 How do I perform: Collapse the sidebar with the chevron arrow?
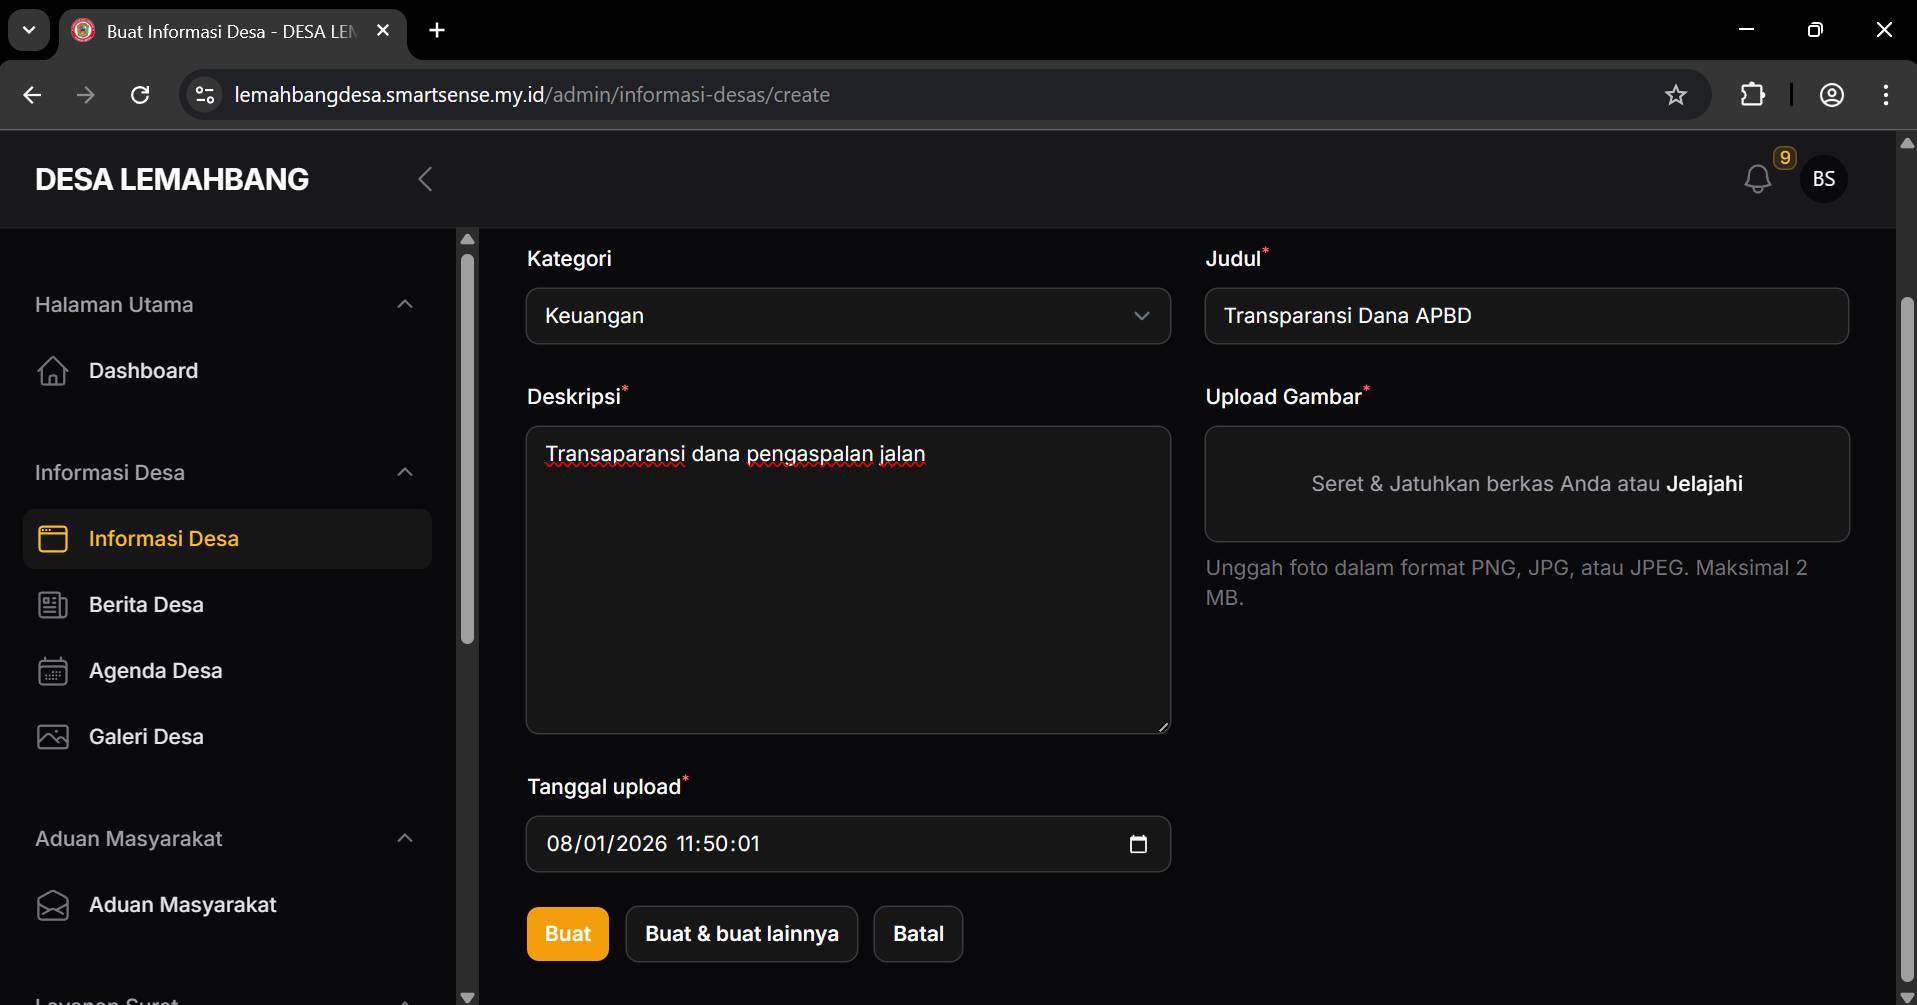tap(425, 179)
